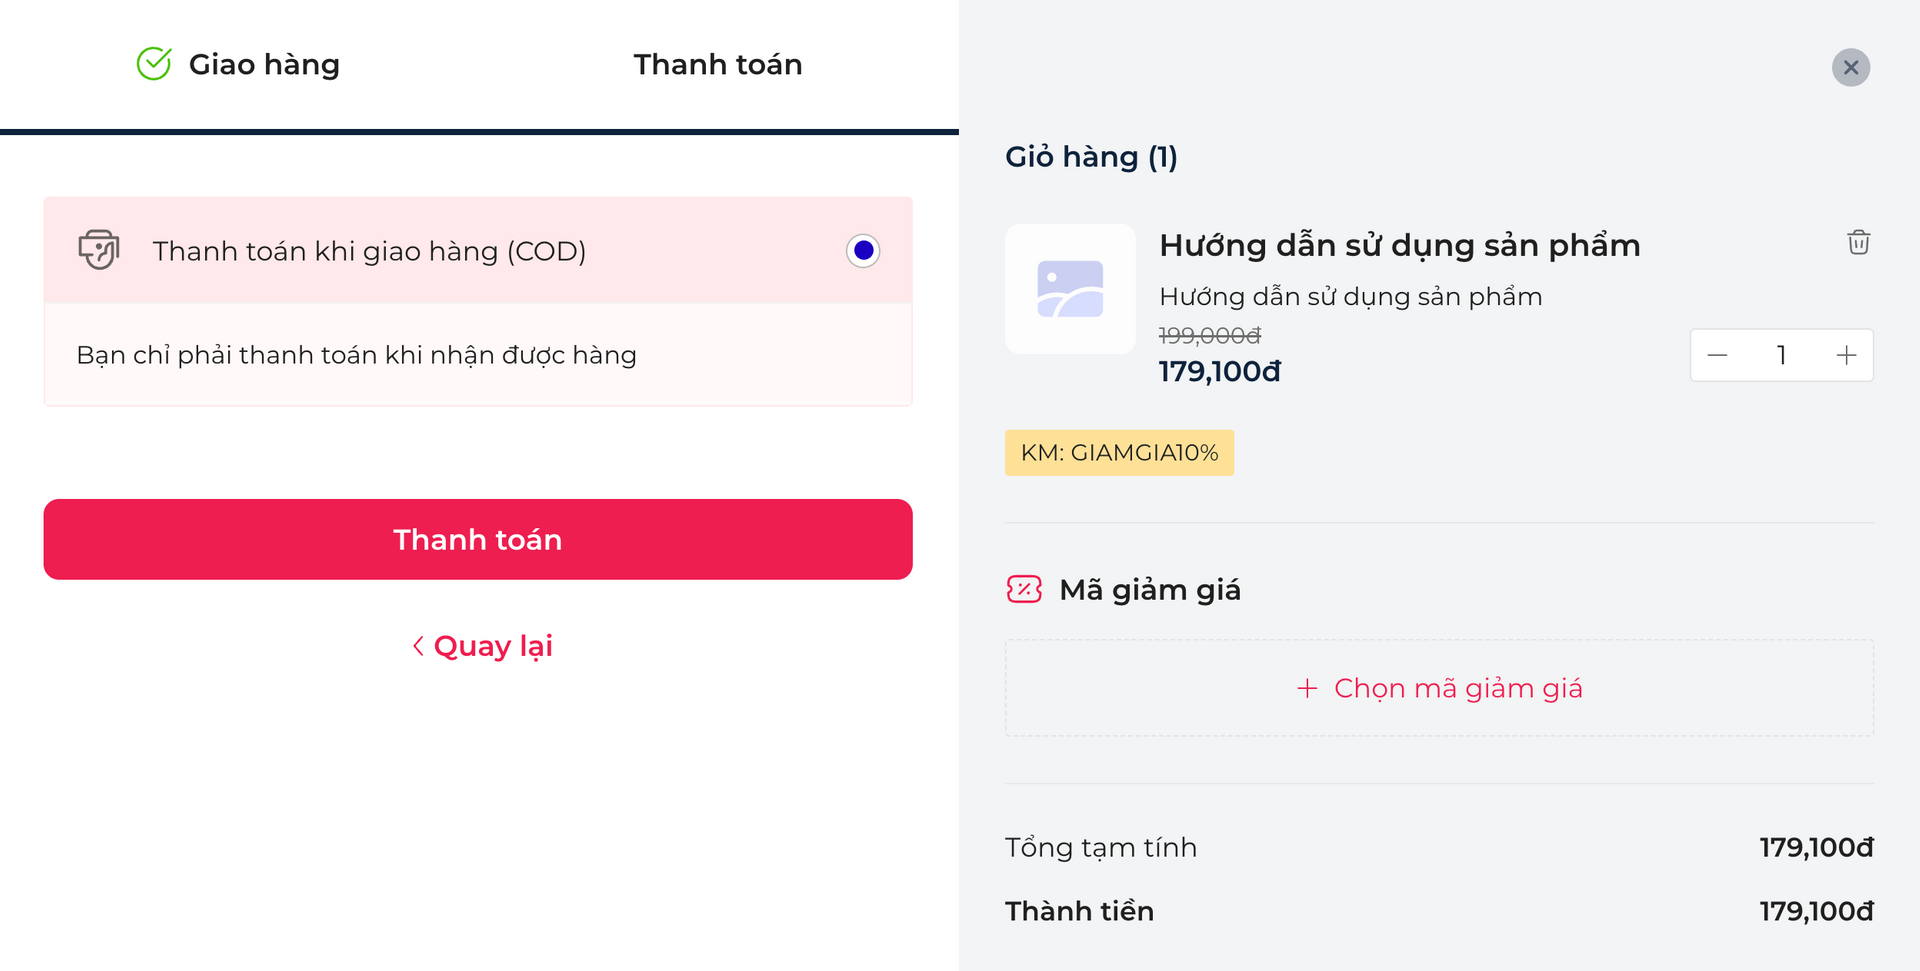
Task: Go back via Quay lại link
Action: point(493,646)
